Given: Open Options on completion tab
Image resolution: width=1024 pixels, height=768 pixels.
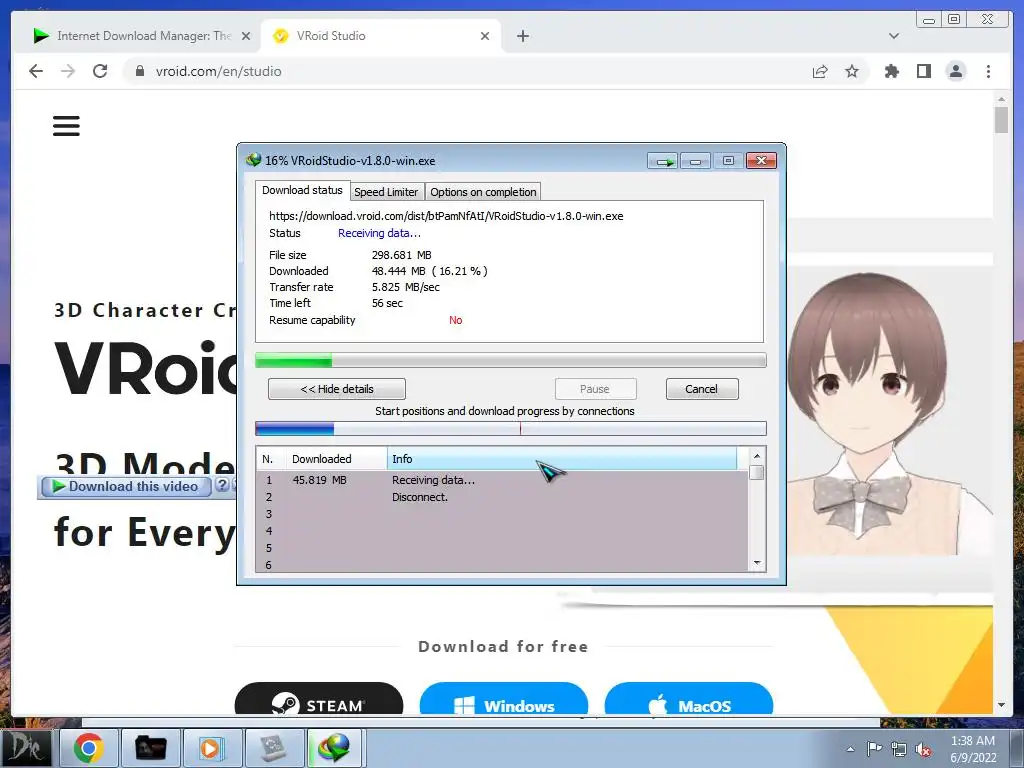Looking at the screenshot, I should click(x=483, y=192).
